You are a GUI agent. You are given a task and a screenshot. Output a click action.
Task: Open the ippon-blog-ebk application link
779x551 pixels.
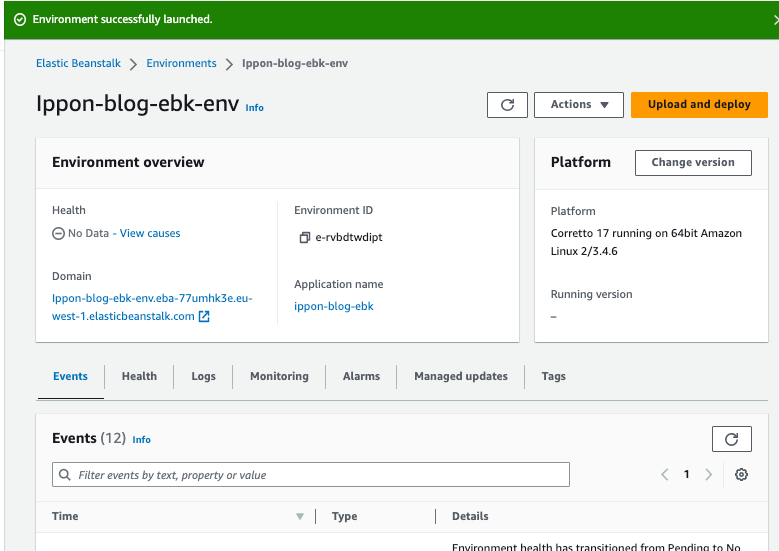(x=333, y=306)
